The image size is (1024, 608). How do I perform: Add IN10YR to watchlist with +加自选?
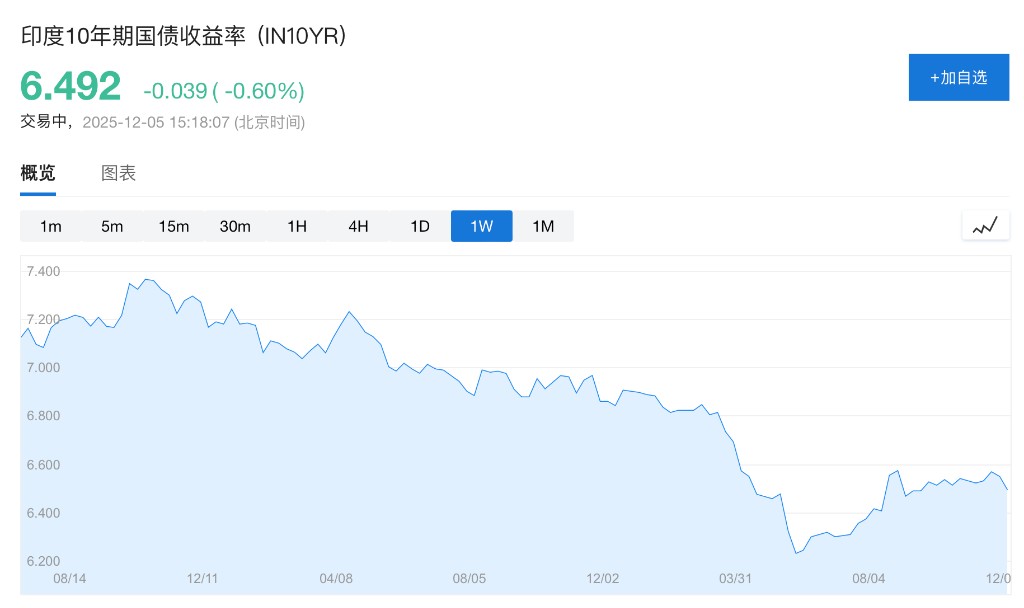958,77
